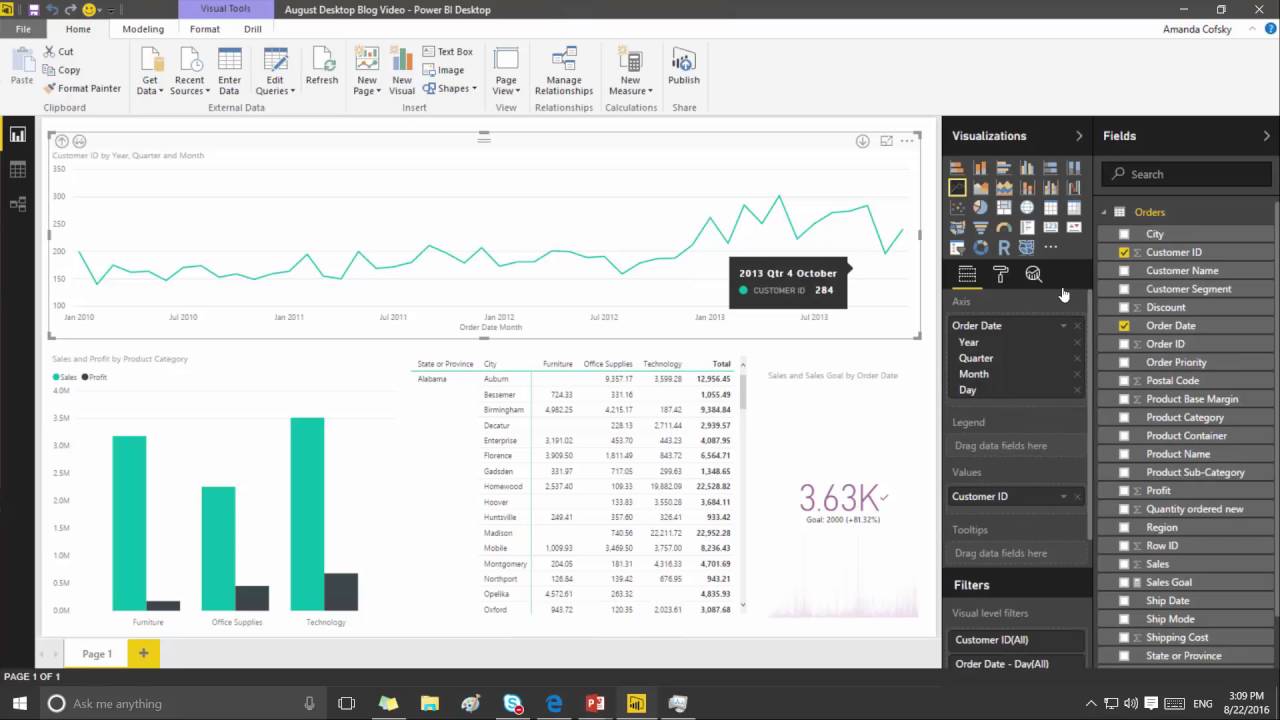Choose the Donut chart visualization

click(x=980, y=247)
